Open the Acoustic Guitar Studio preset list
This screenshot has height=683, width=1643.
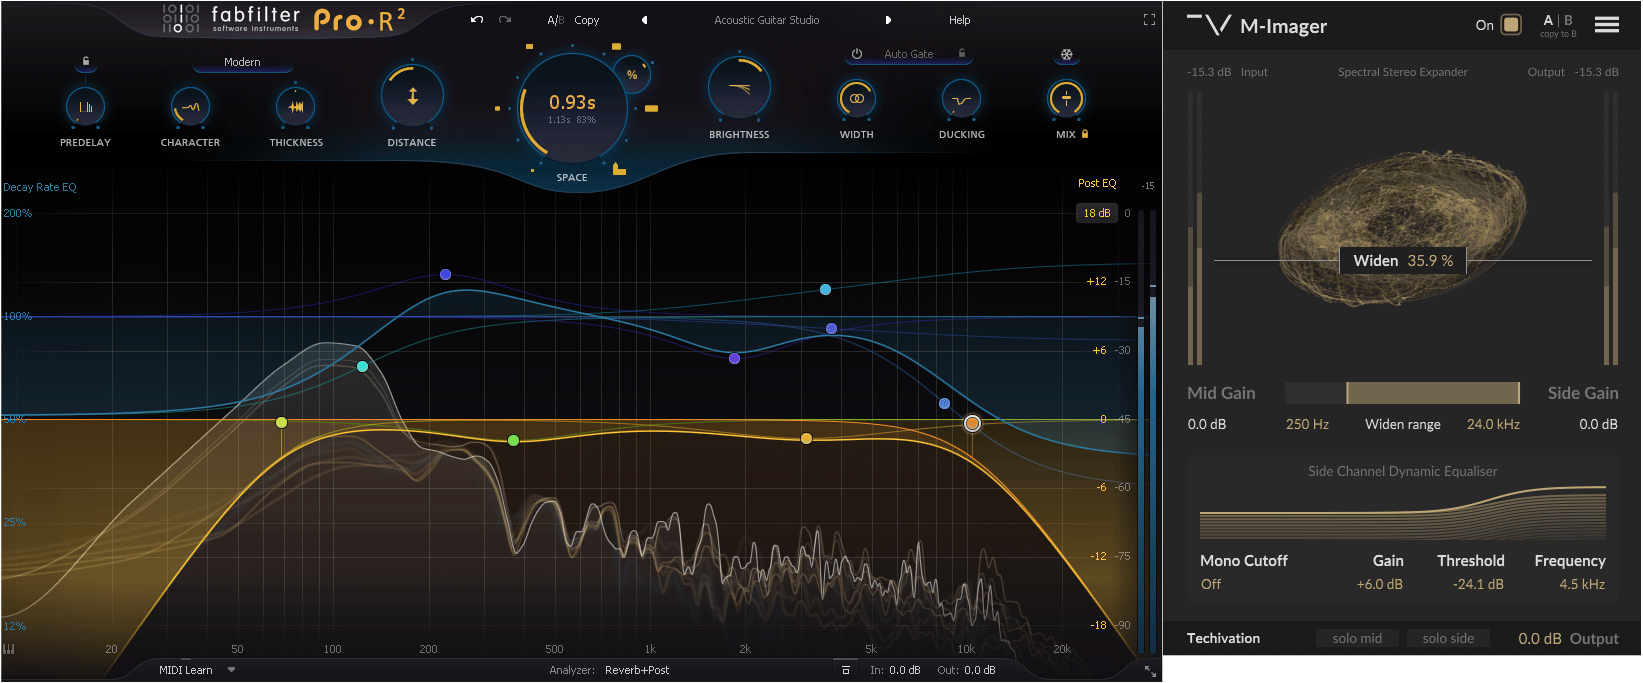[x=767, y=20]
